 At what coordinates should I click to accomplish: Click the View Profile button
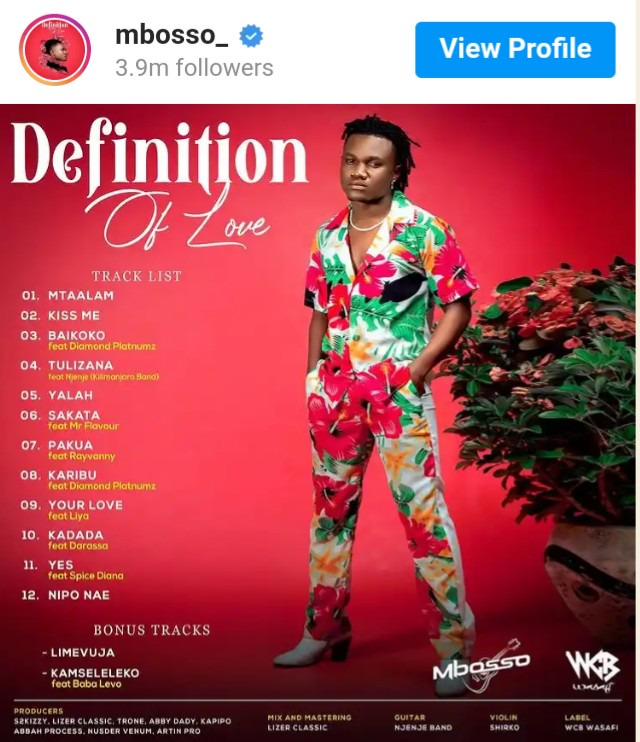(x=515, y=50)
